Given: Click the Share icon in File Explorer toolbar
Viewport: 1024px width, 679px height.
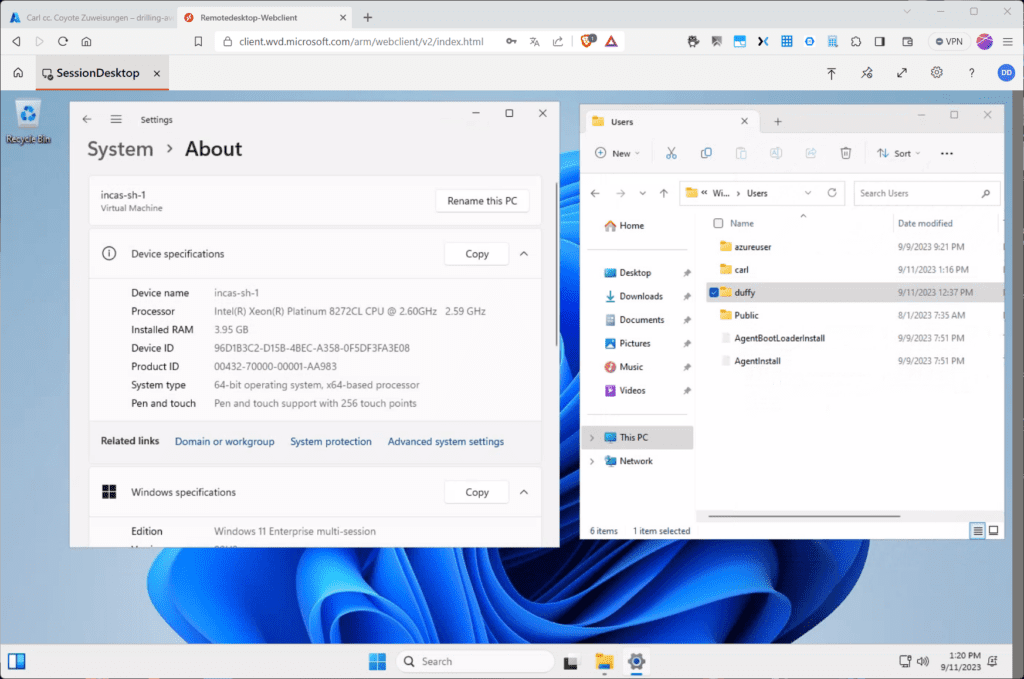Looking at the screenshot, I should (810, 153).
